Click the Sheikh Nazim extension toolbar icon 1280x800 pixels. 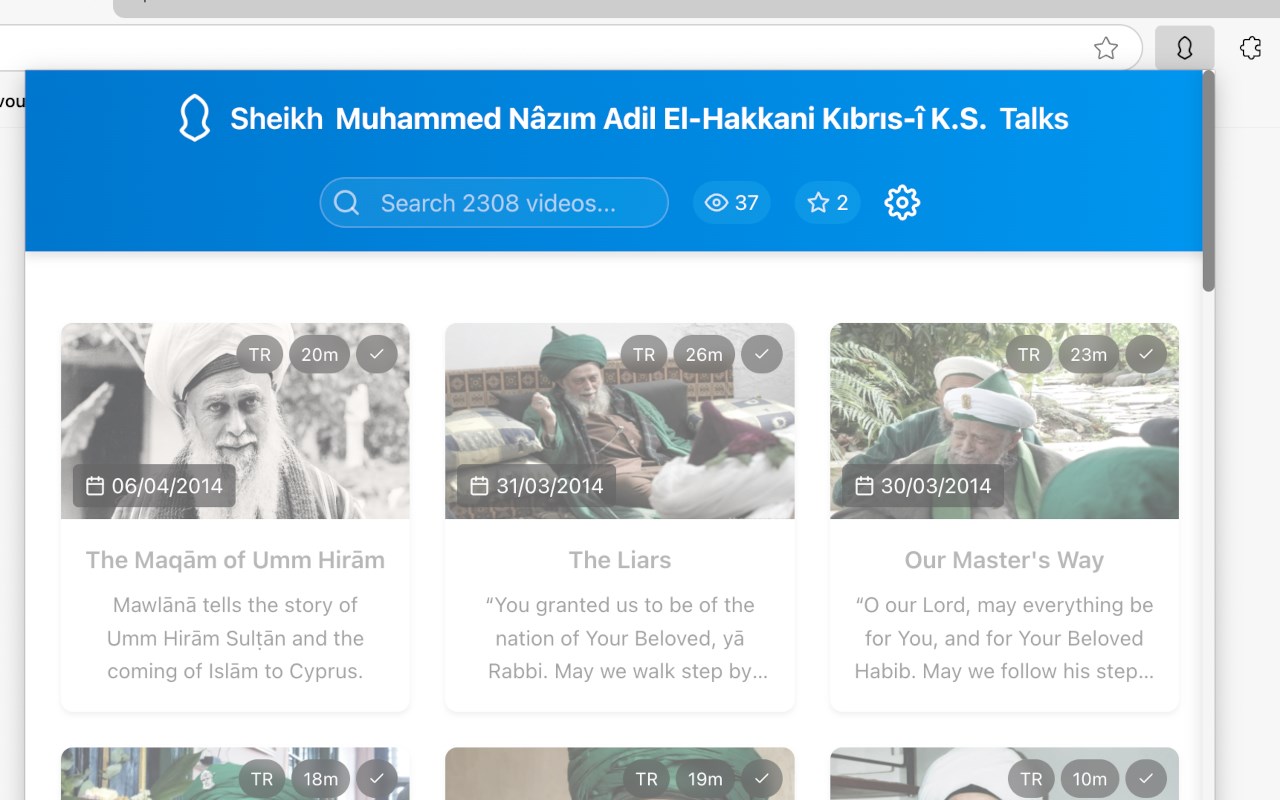pyautogui.click(x=1184, y=48)
